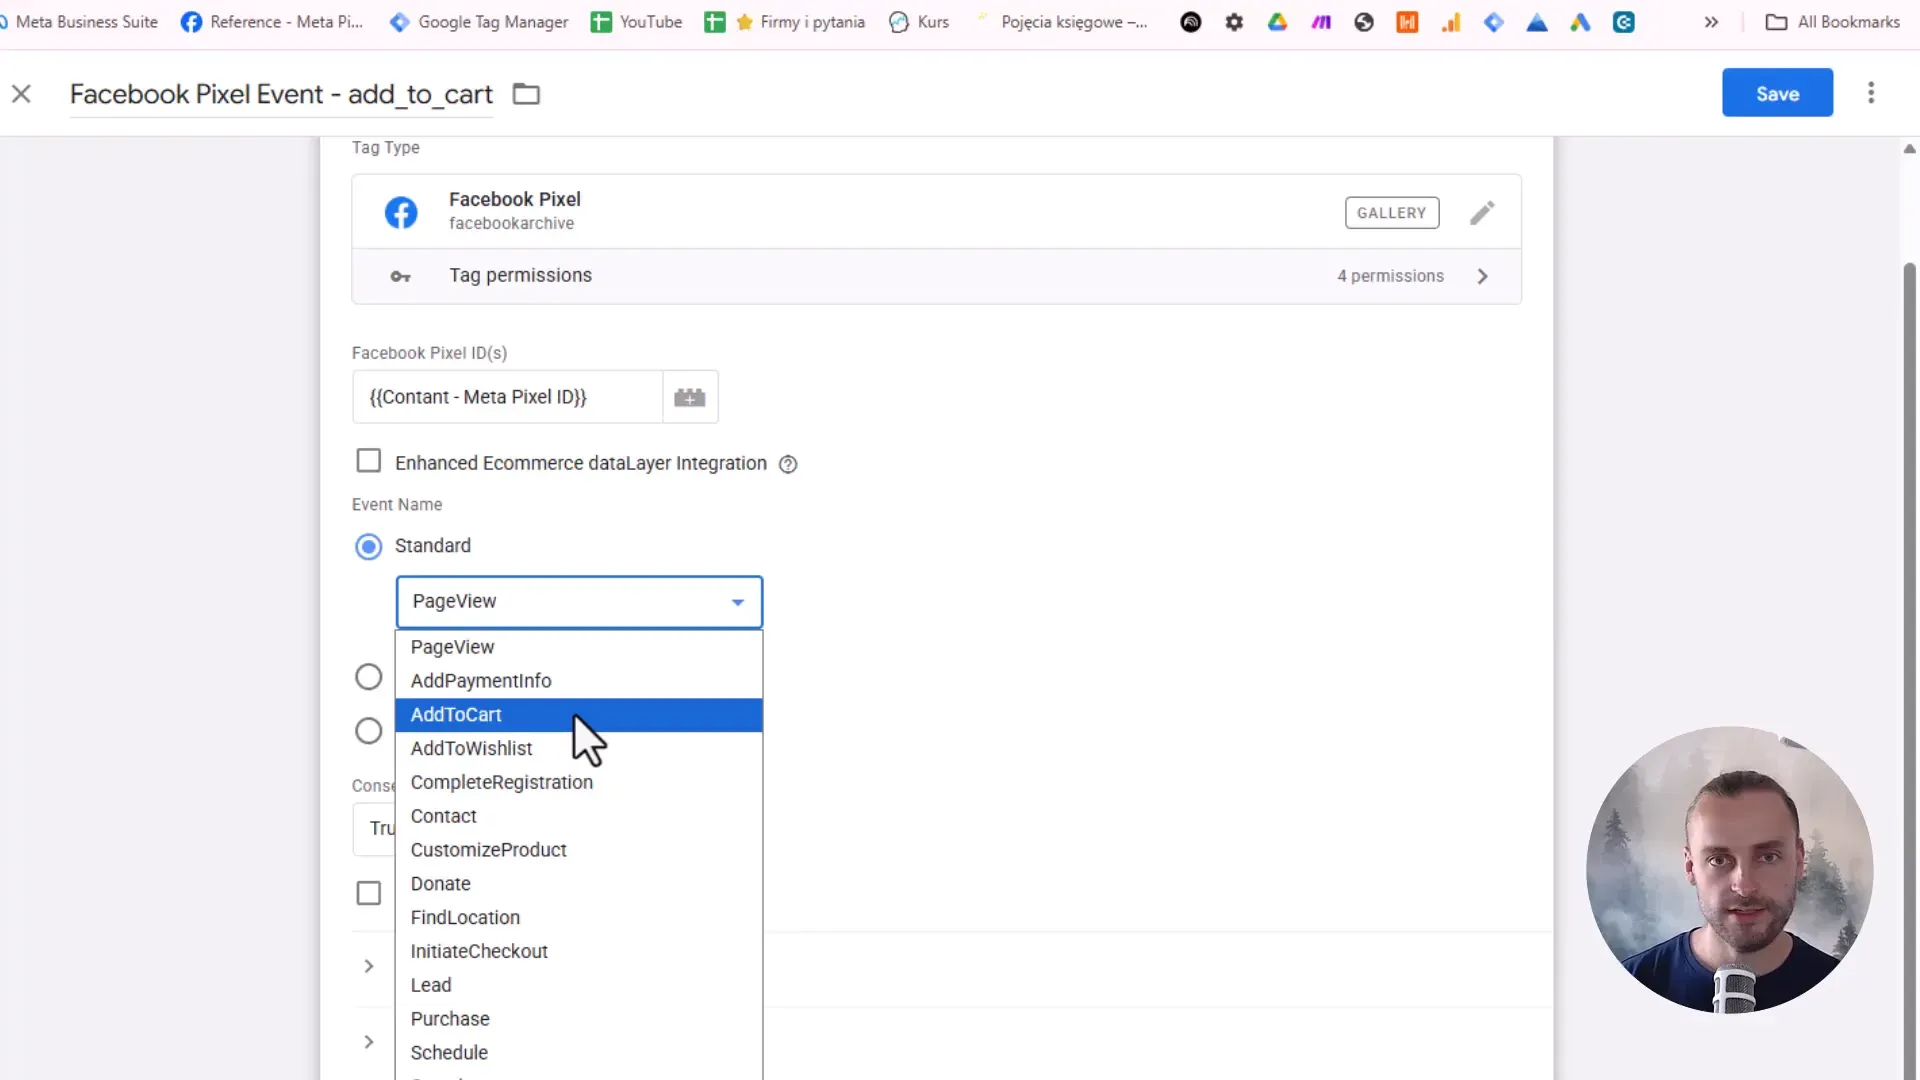
Task: Click the dark globe bookmark icon
Action: (x=1364, y=22)
